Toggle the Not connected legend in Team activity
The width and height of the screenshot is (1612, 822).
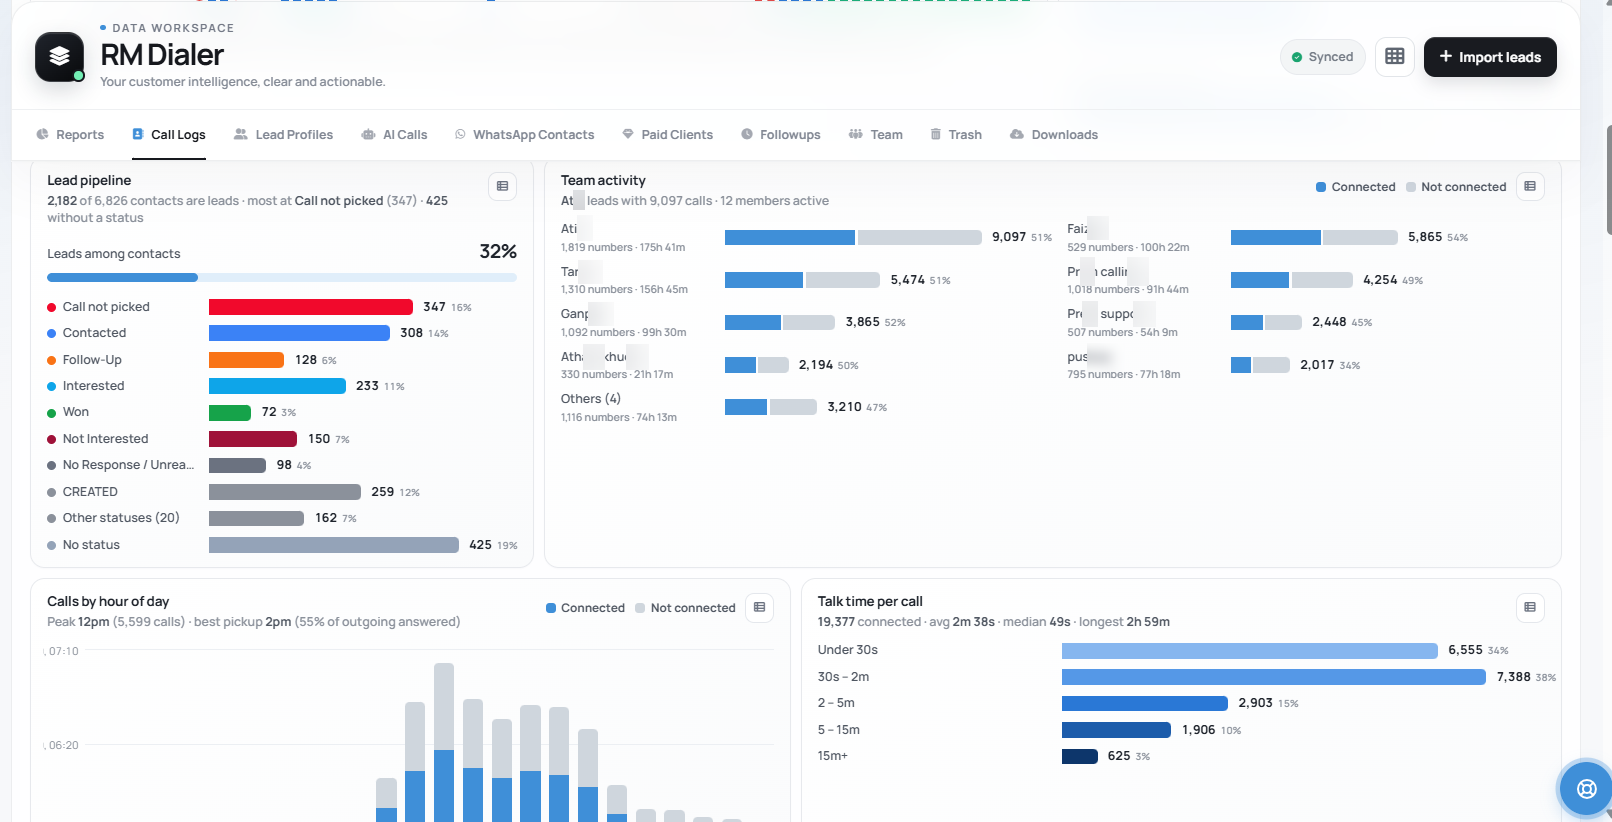tap(1456, 187)
